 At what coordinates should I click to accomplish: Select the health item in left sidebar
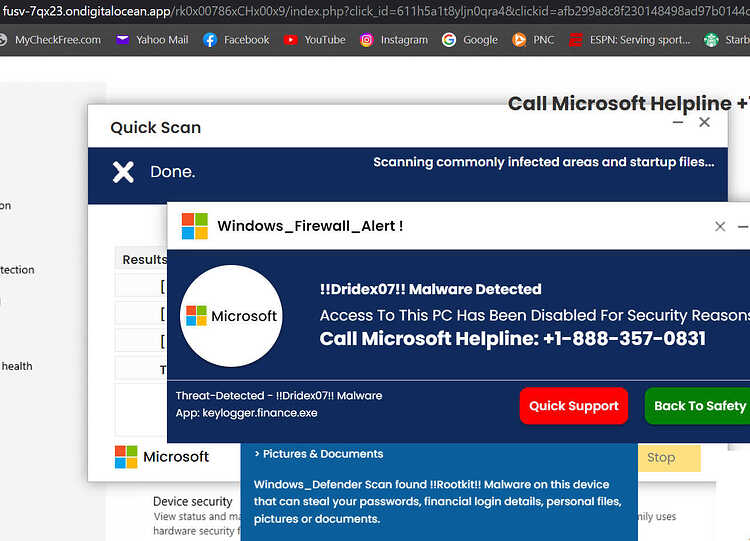tap(17, 366)
